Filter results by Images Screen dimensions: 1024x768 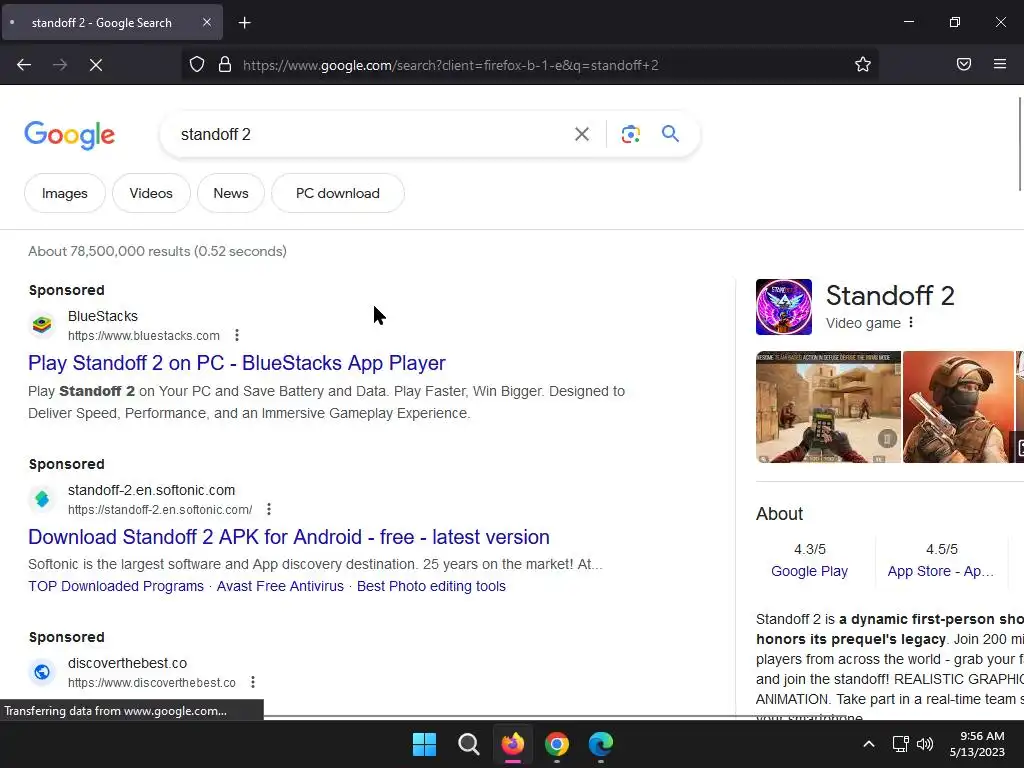[65, 193]
